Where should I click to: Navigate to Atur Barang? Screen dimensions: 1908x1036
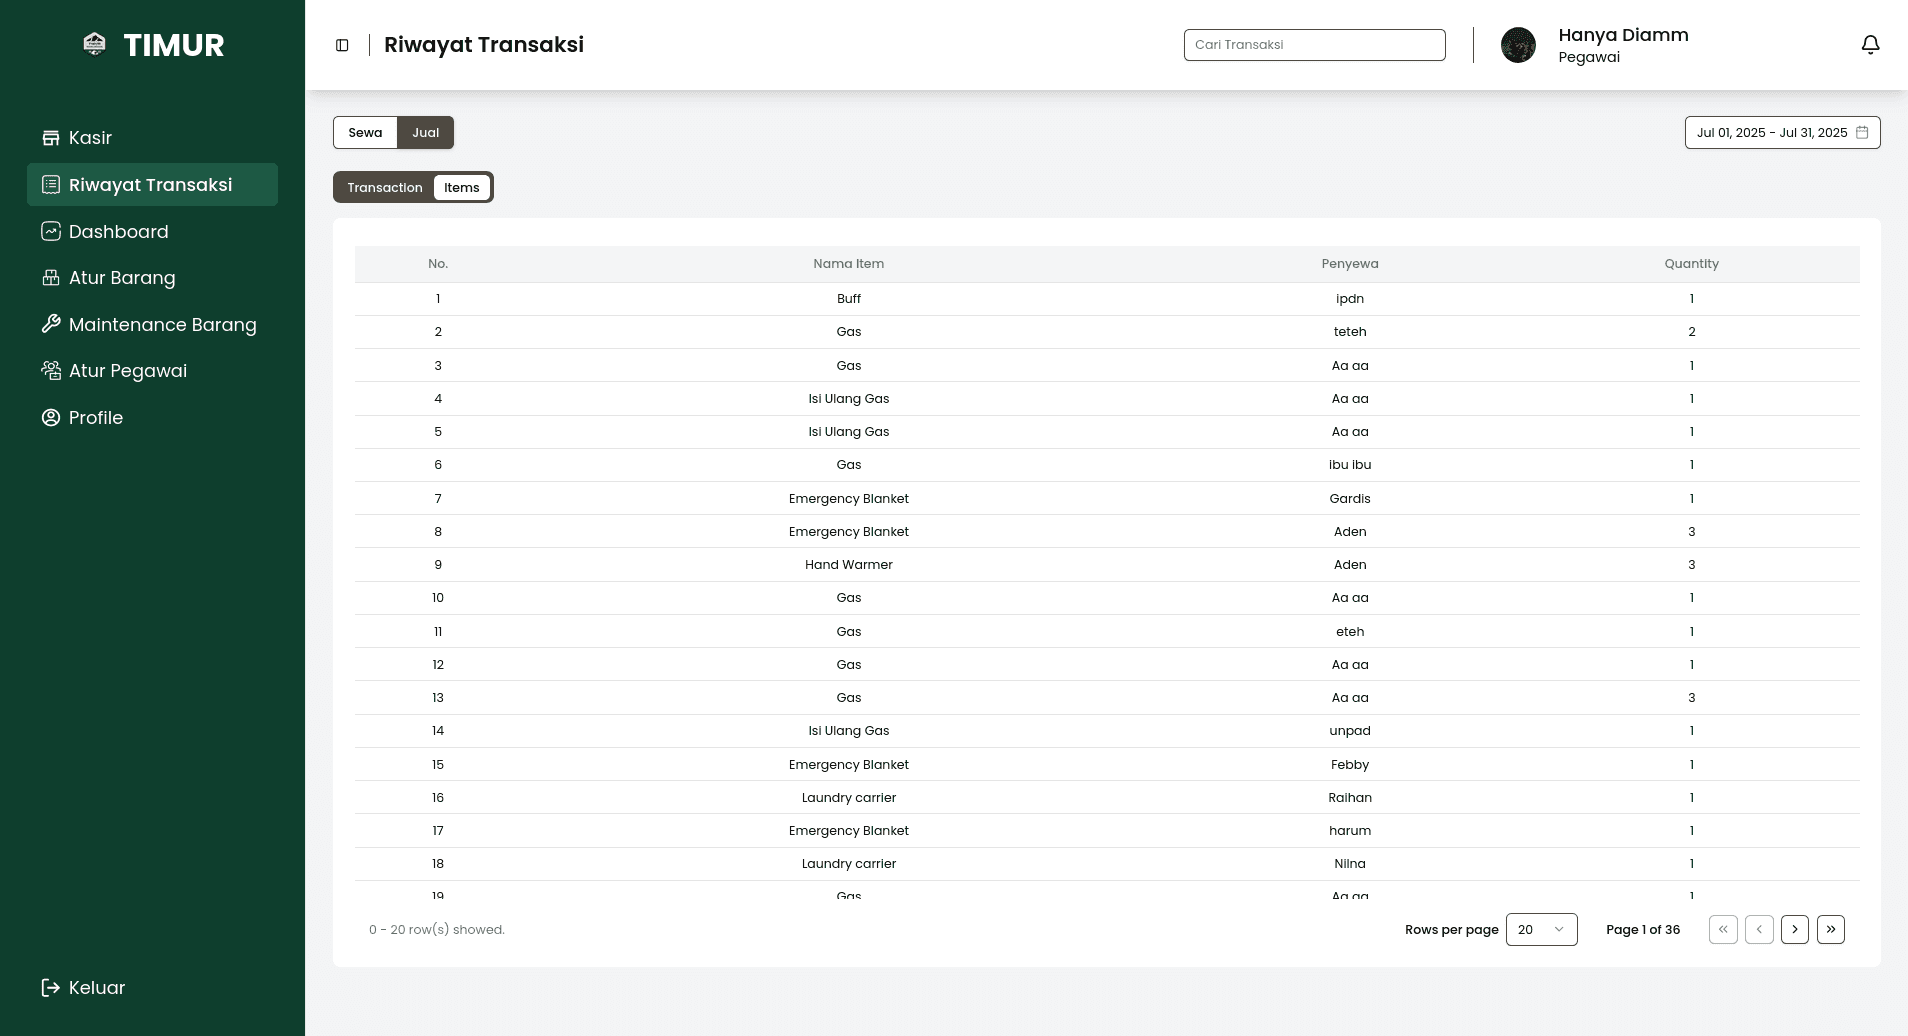[121, 278]
